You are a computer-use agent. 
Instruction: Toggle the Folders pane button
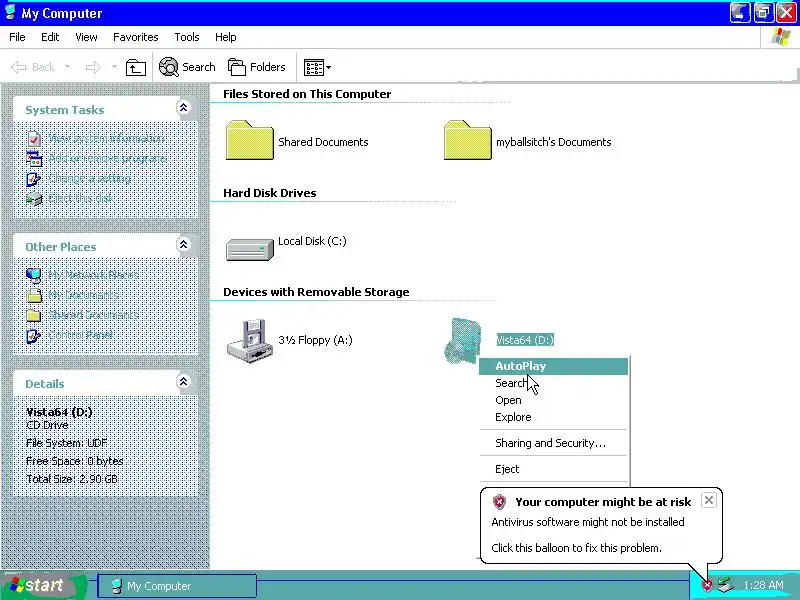click(257, 67)
